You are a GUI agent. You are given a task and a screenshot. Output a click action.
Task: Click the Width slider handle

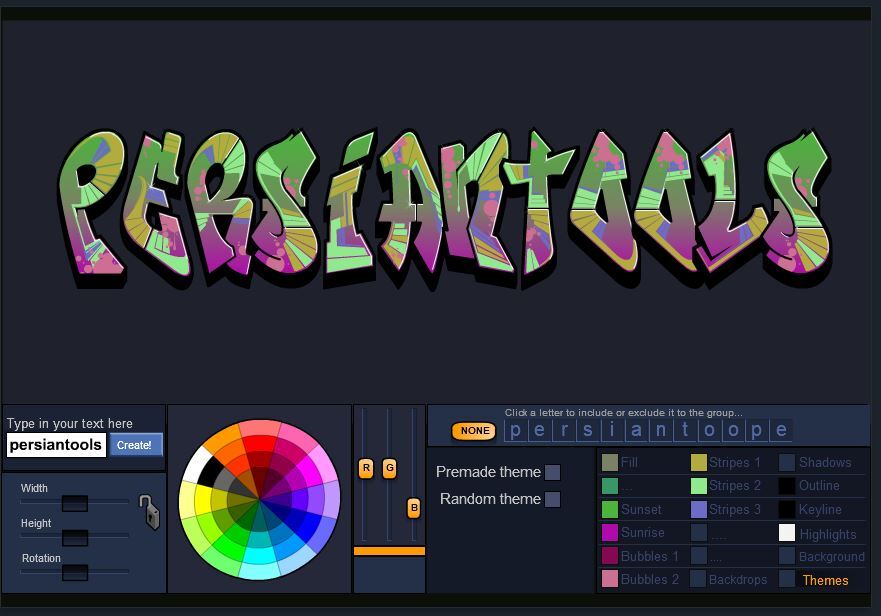click(x=75, y=503)
